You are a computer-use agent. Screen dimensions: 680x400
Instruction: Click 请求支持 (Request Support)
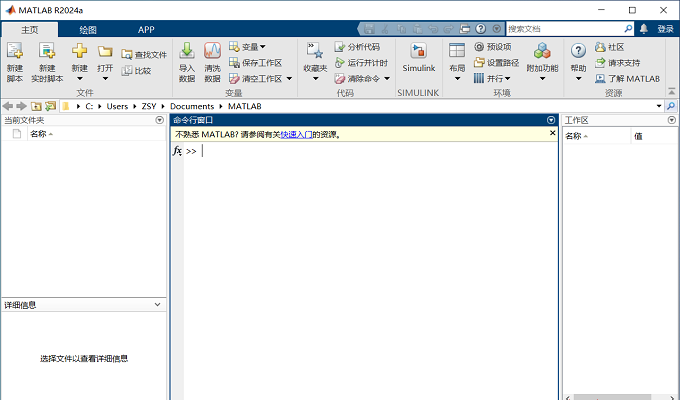click(x=618, y=63)
